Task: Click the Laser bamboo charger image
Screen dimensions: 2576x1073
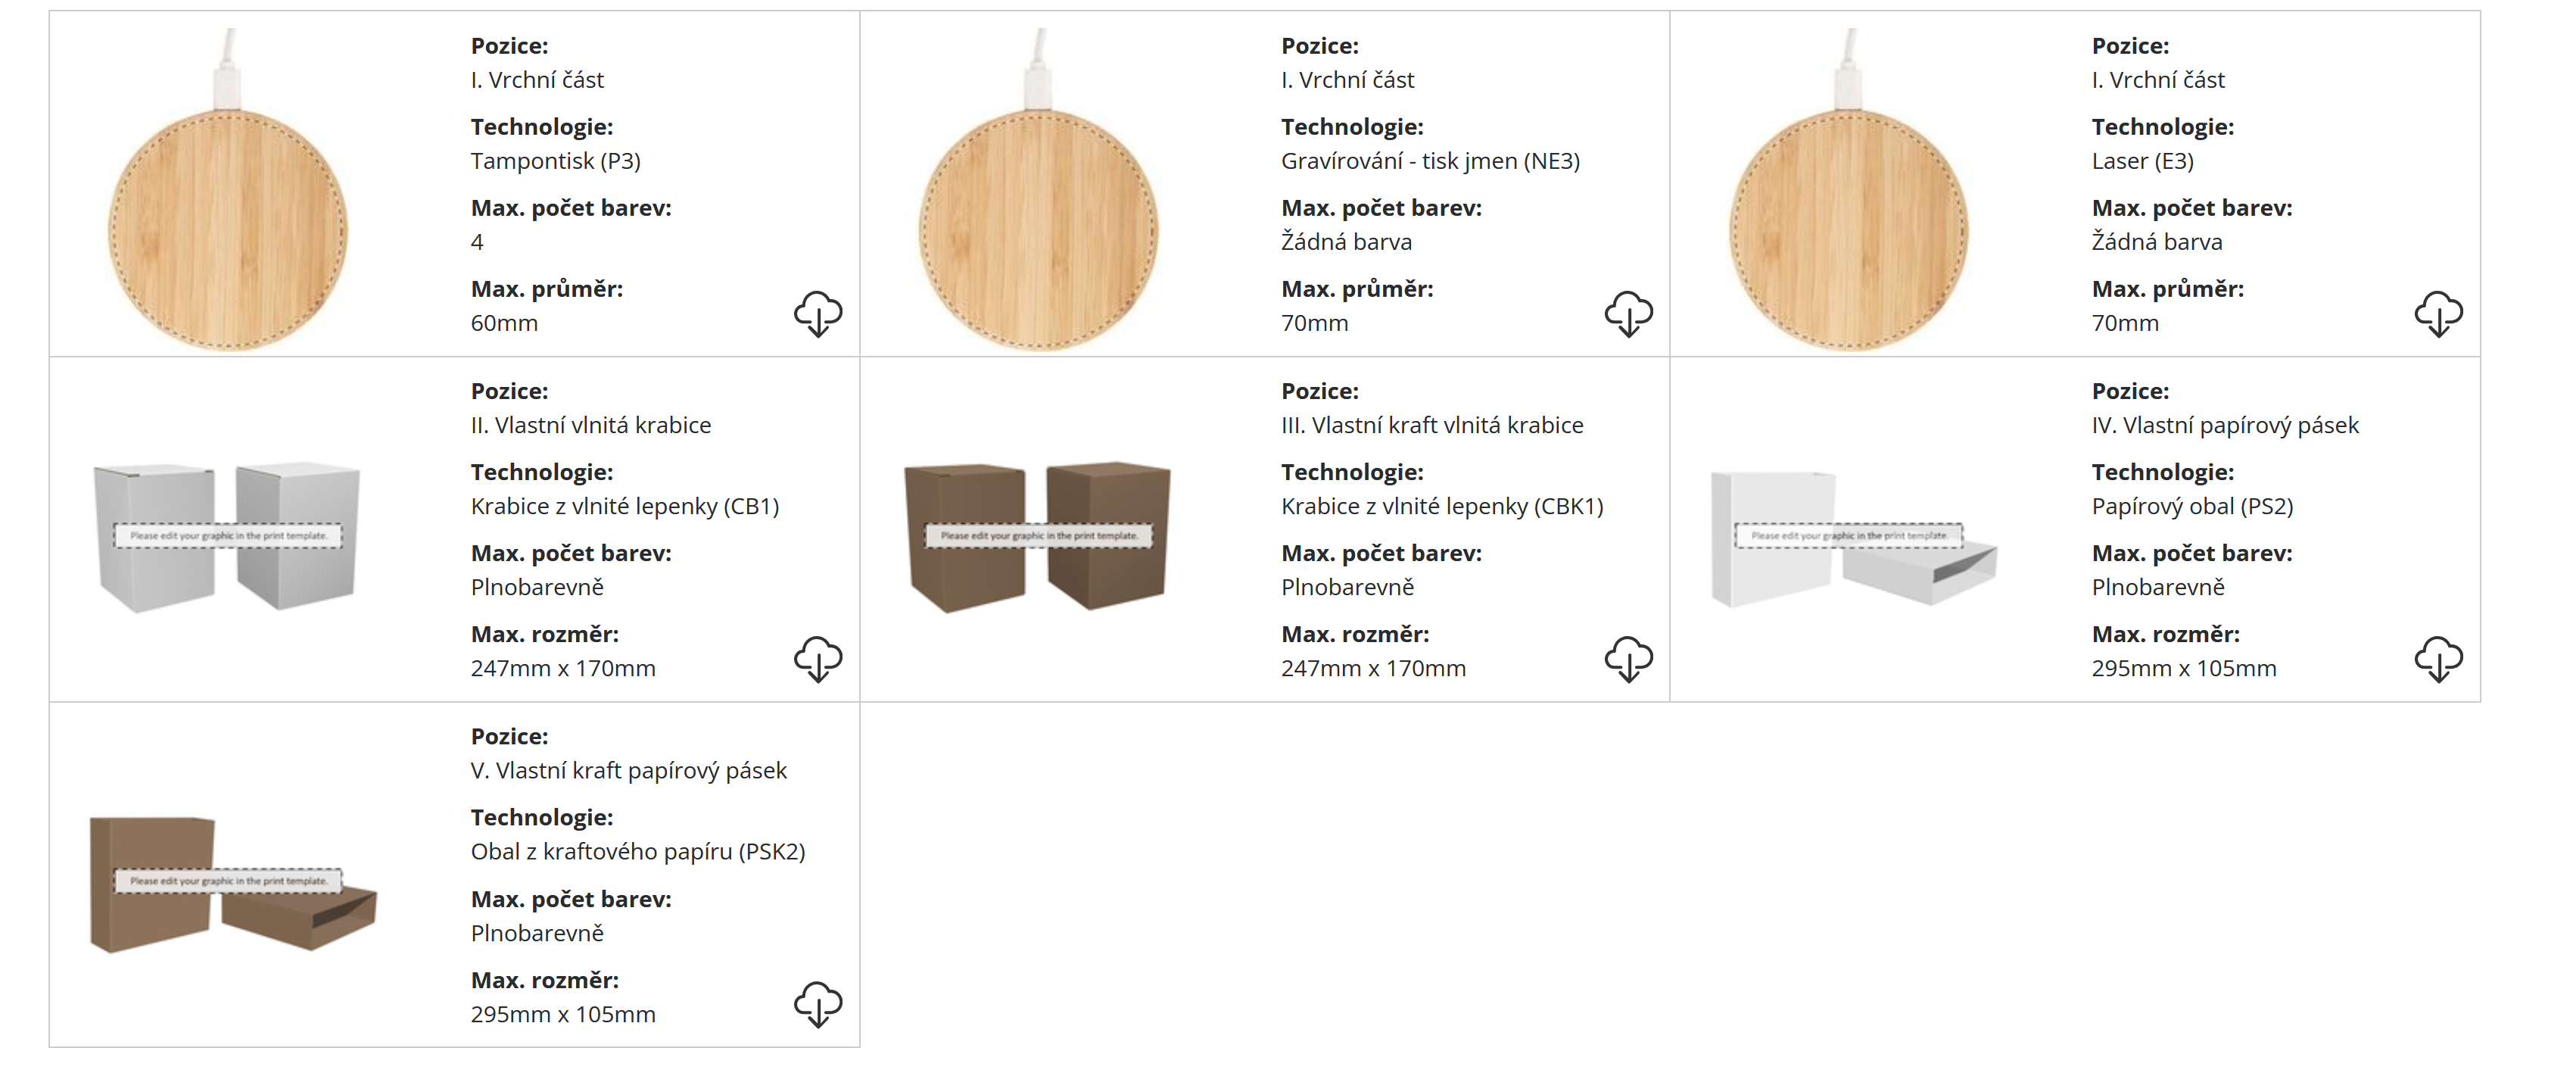Action: coord(1848,229)
